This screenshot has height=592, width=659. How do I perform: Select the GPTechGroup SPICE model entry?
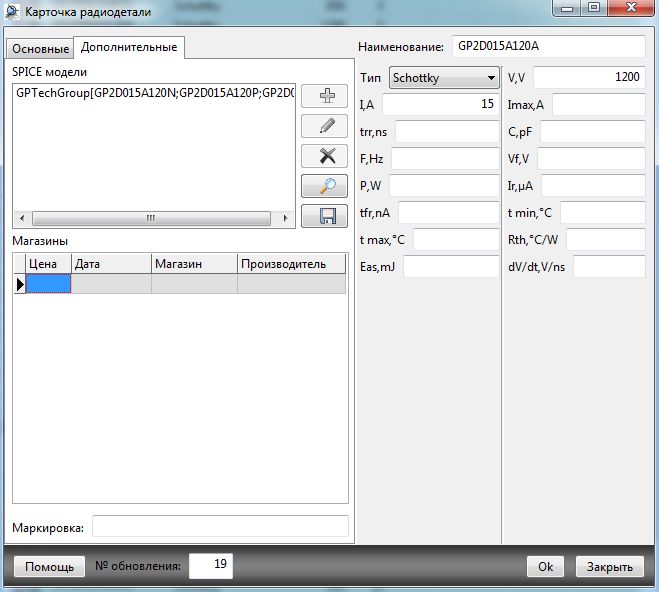click(x=154, y=93)
